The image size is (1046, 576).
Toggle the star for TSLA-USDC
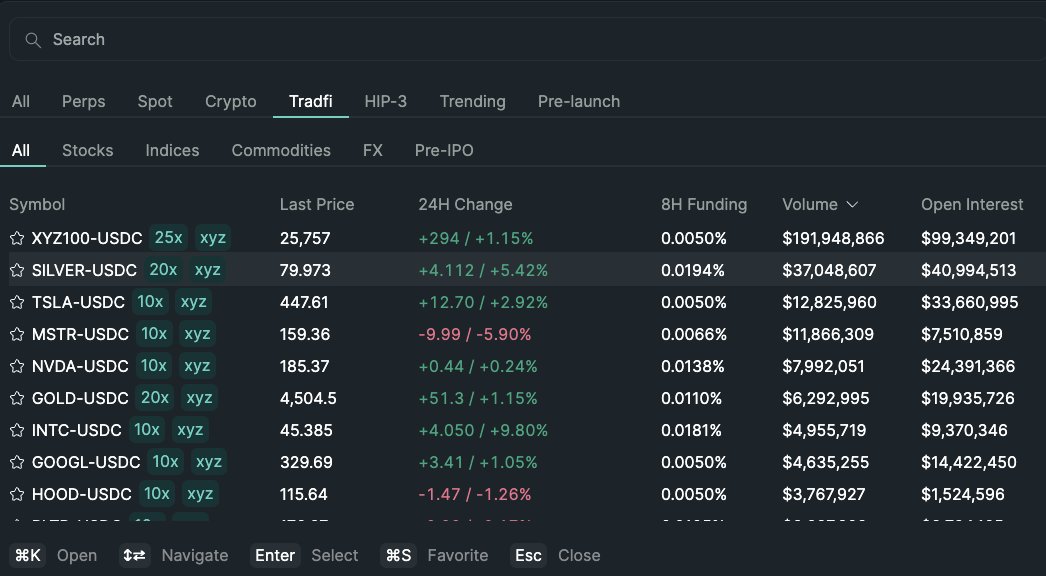coord(17,302)
